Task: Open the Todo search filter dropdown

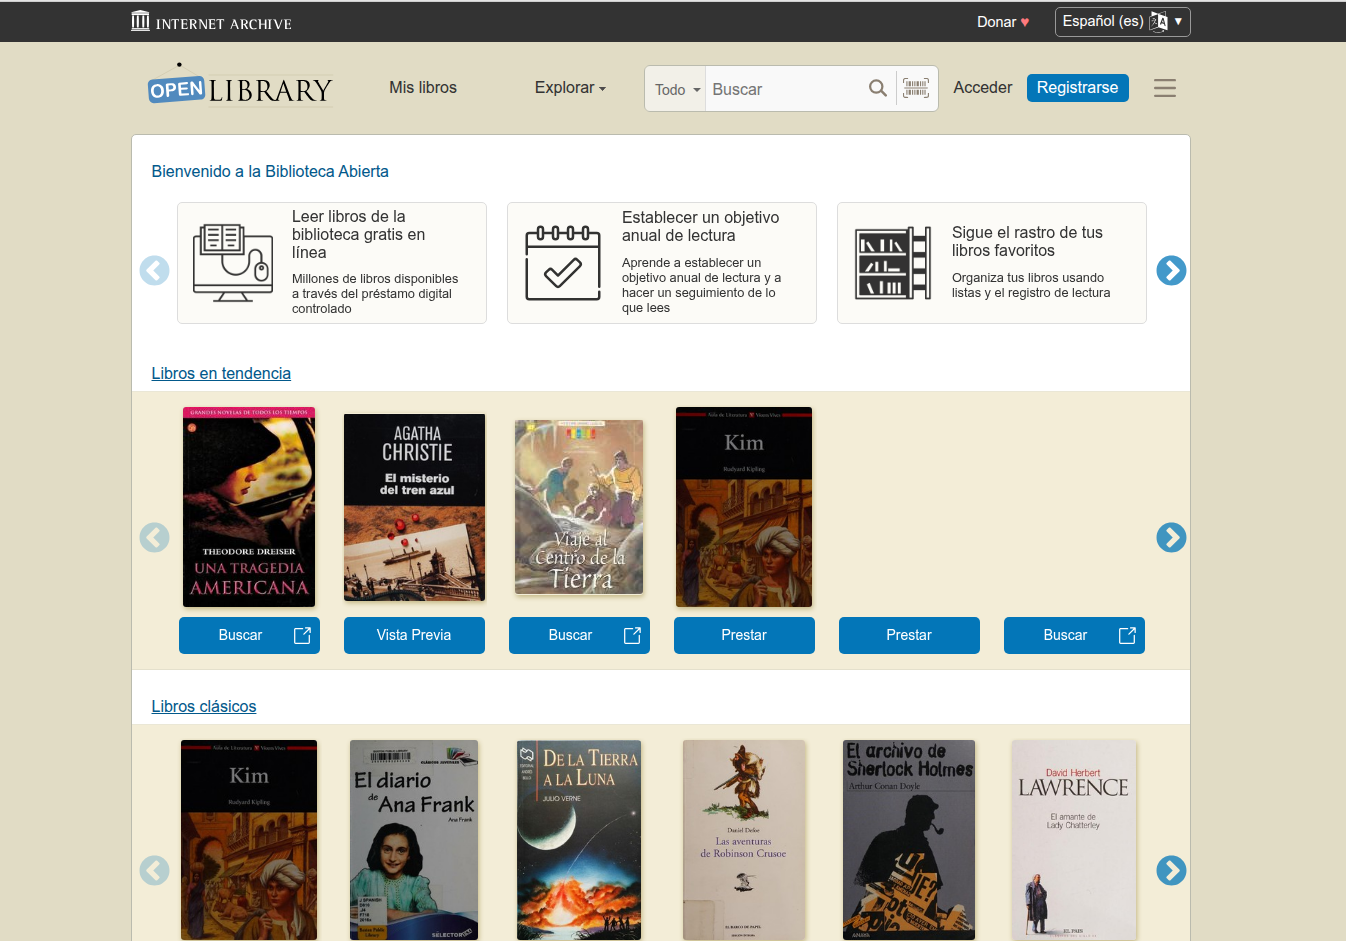Action: click(676, 89)
